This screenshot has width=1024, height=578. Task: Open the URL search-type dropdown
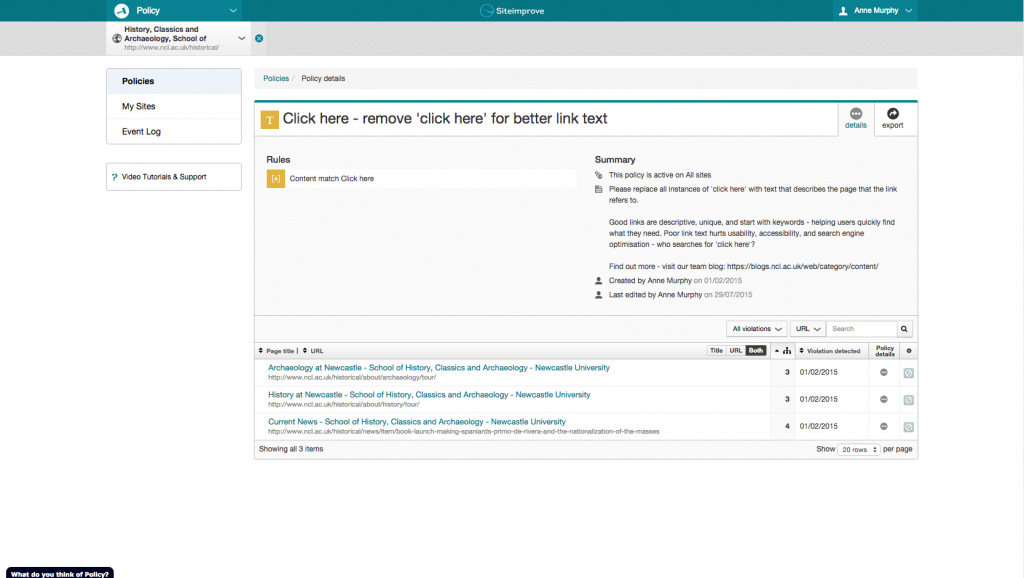pos(807,329)
